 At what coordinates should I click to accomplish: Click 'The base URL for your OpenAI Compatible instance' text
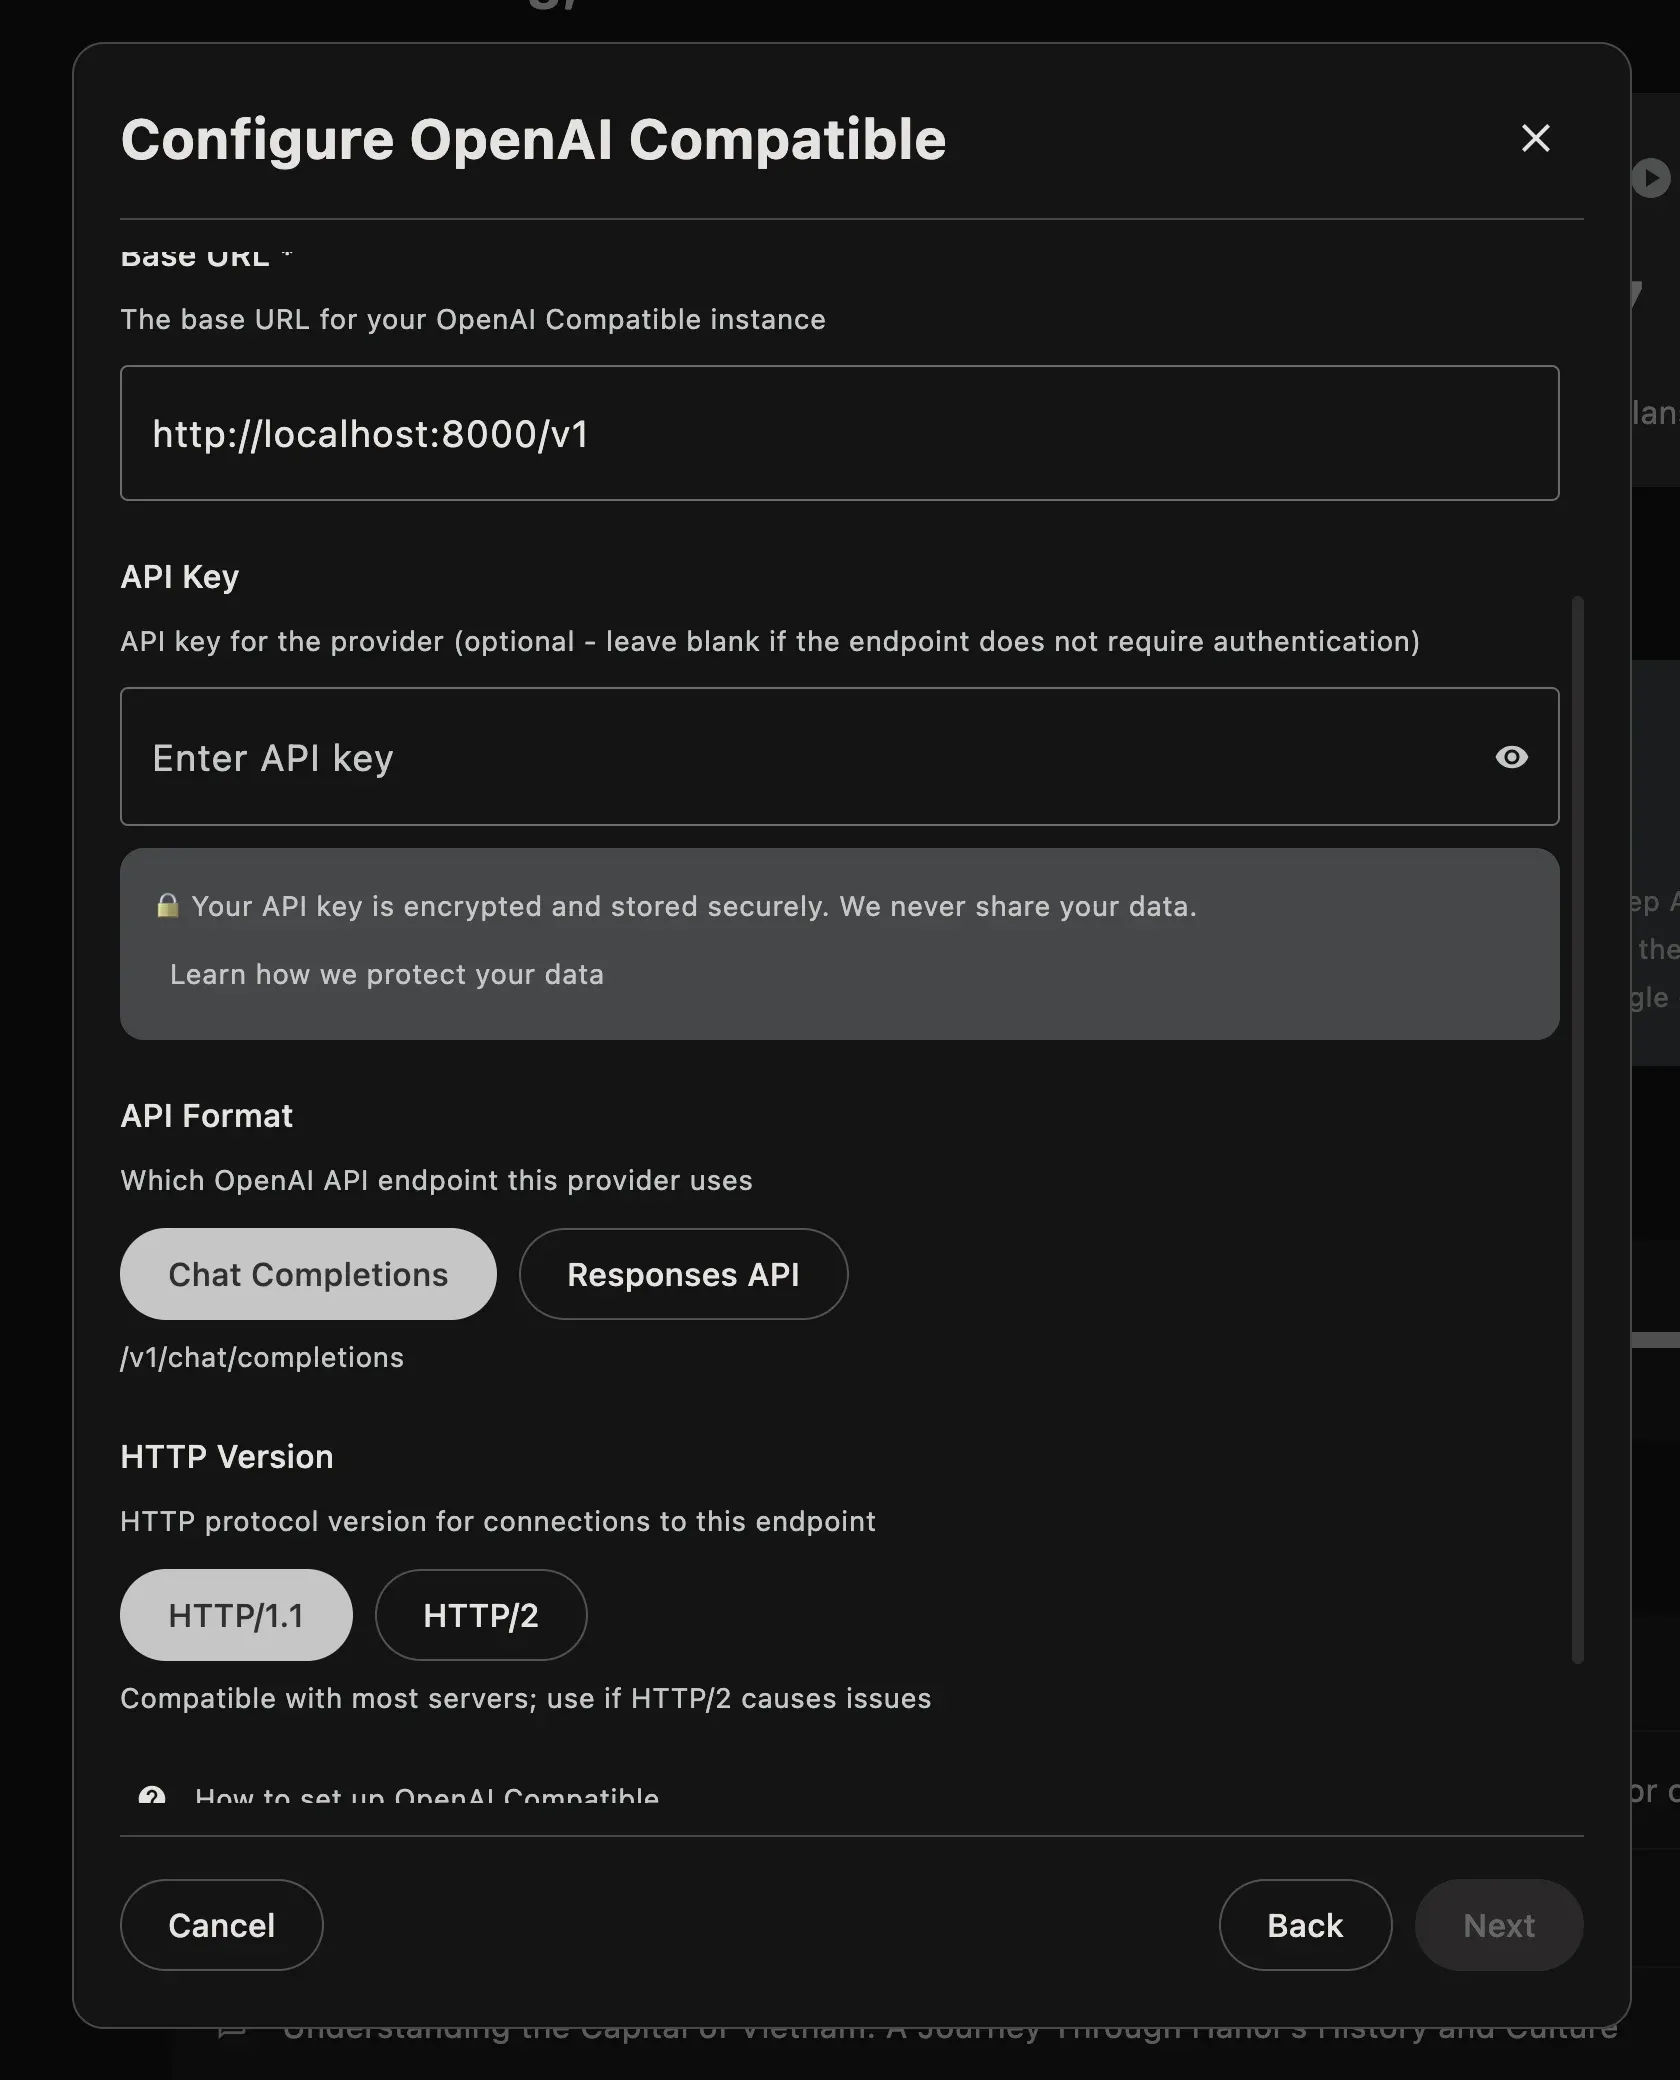point(473,320)
